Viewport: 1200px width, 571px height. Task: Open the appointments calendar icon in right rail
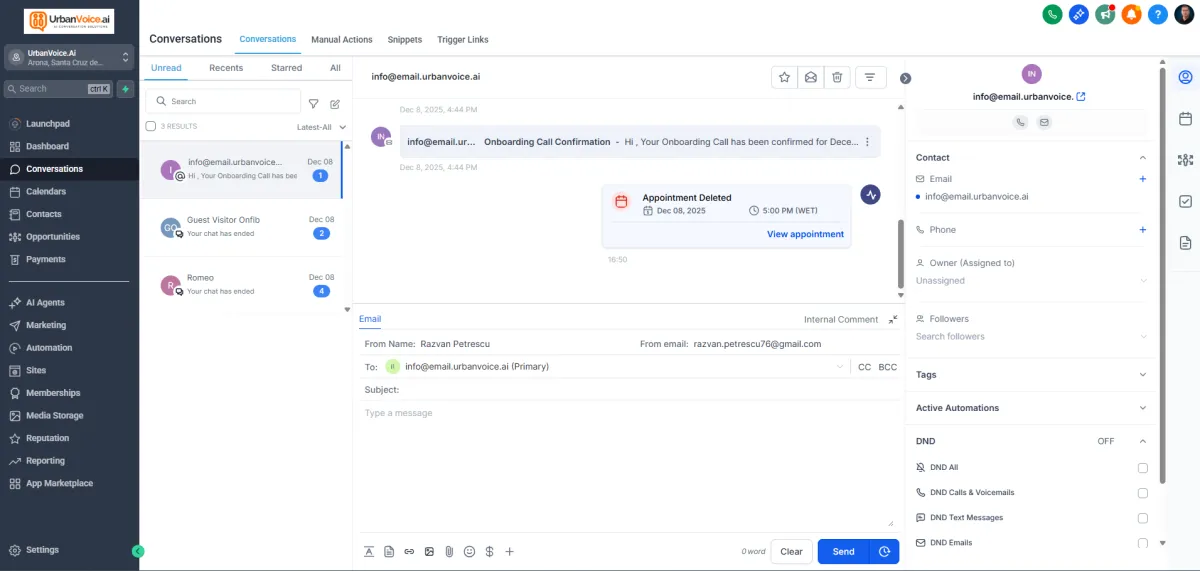[1185, 119]
